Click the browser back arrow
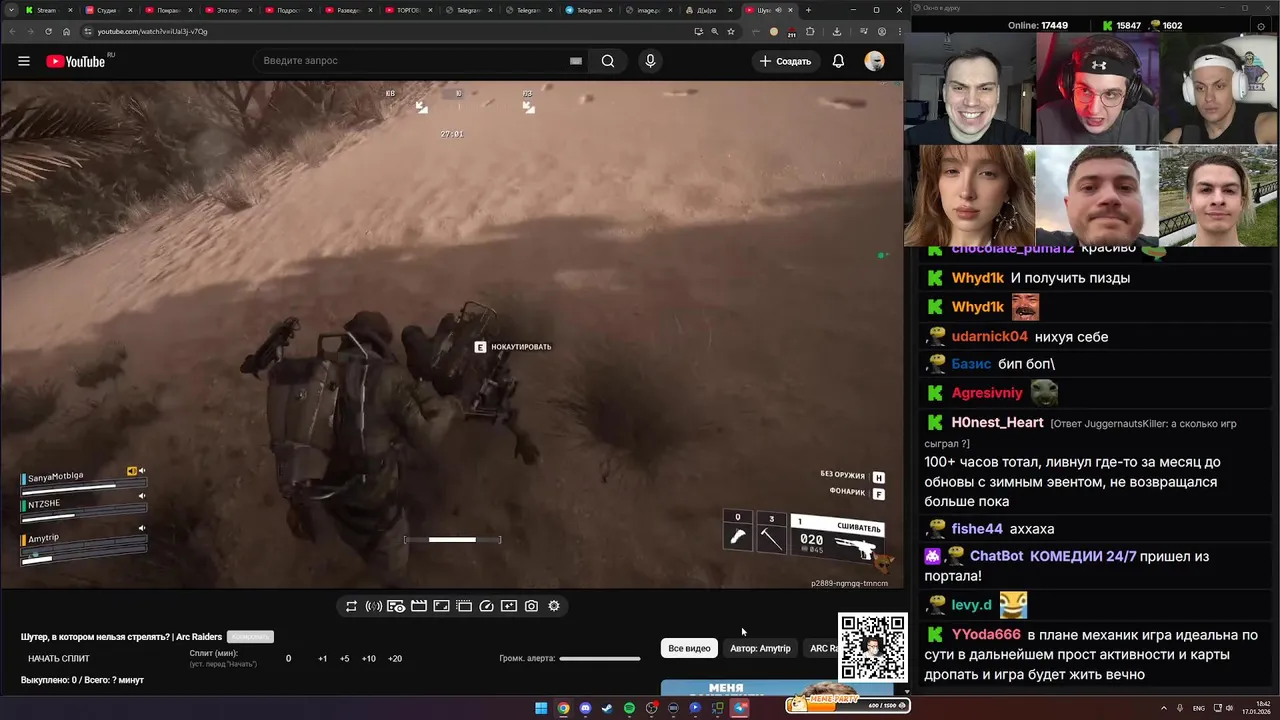The height and width of the screenshot is (720, 1280). [x=12, y=31]
